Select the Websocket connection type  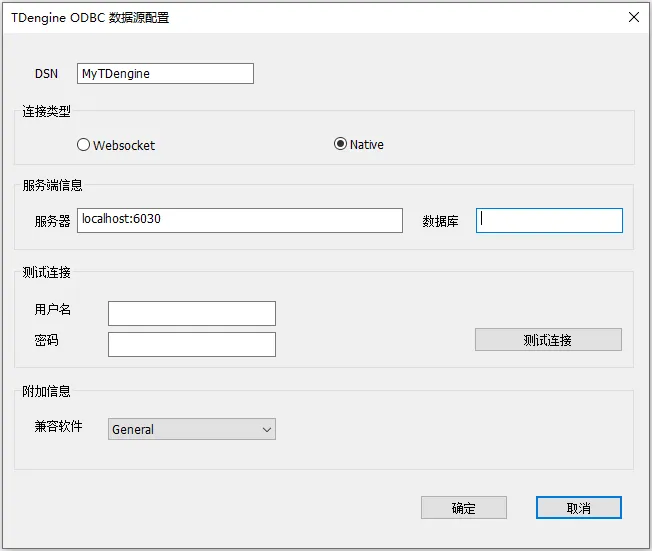(x=84, y=145)
